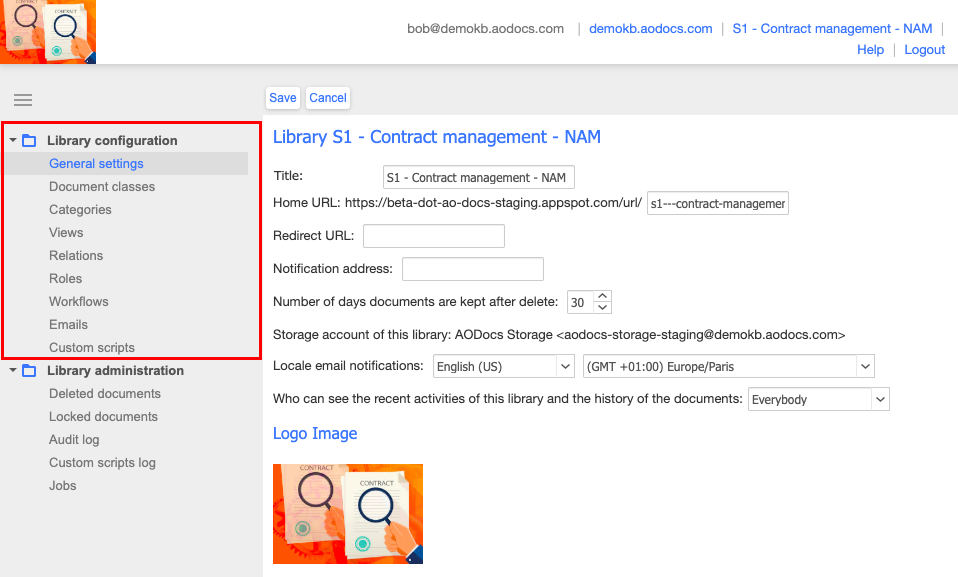Open Emails configuration
Viewport: 958px width, 577px height.
[68, 325]
